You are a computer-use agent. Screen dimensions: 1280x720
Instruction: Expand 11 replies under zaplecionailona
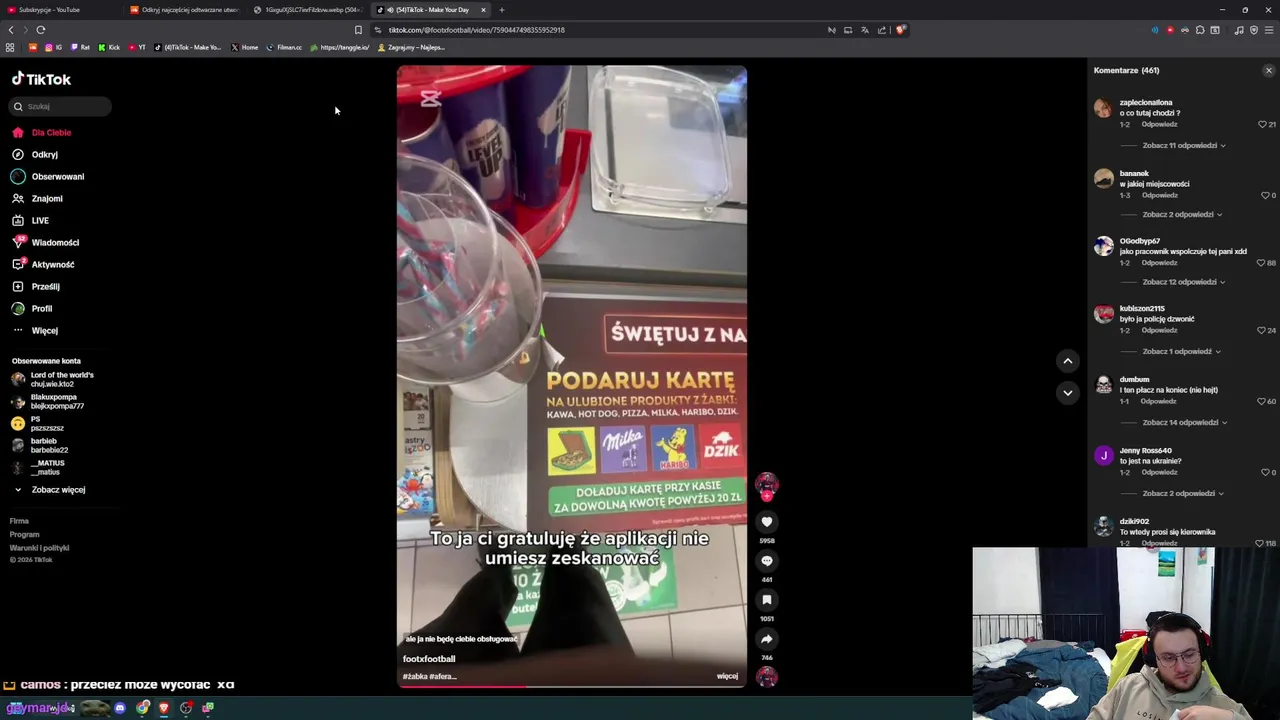(1184, 145)
